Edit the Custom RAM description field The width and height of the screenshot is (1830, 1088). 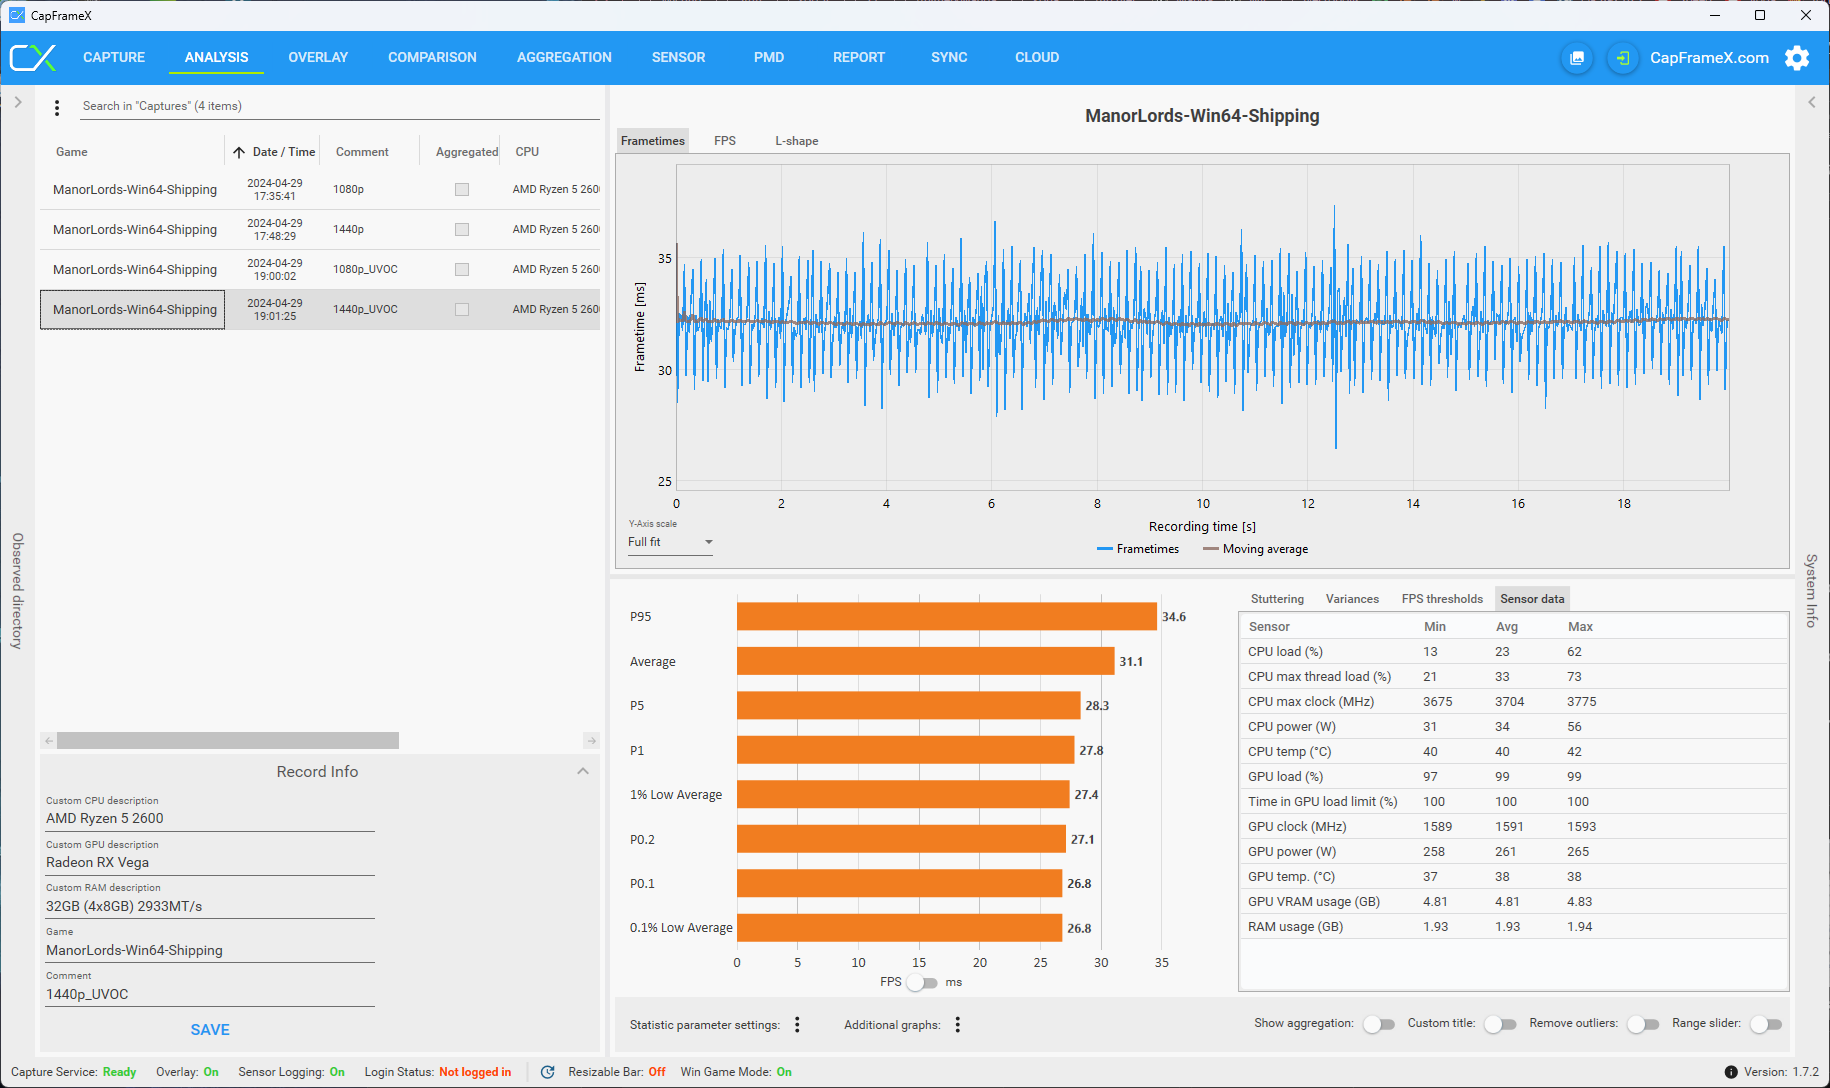[210, 906]
